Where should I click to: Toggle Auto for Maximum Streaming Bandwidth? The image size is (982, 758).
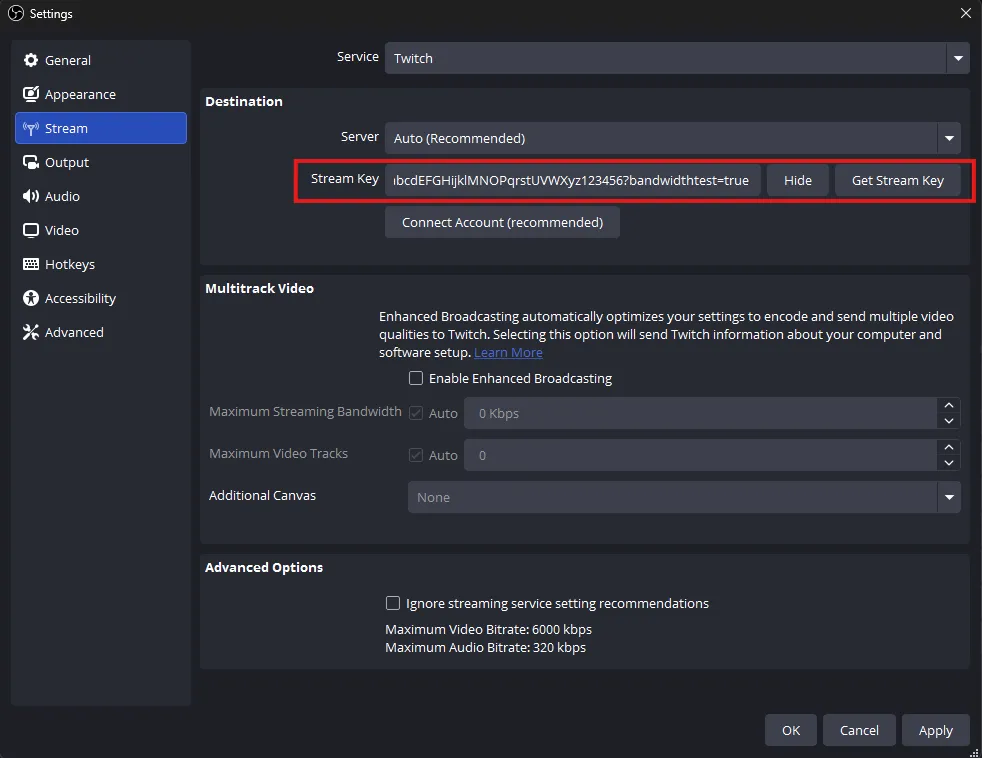416,413
